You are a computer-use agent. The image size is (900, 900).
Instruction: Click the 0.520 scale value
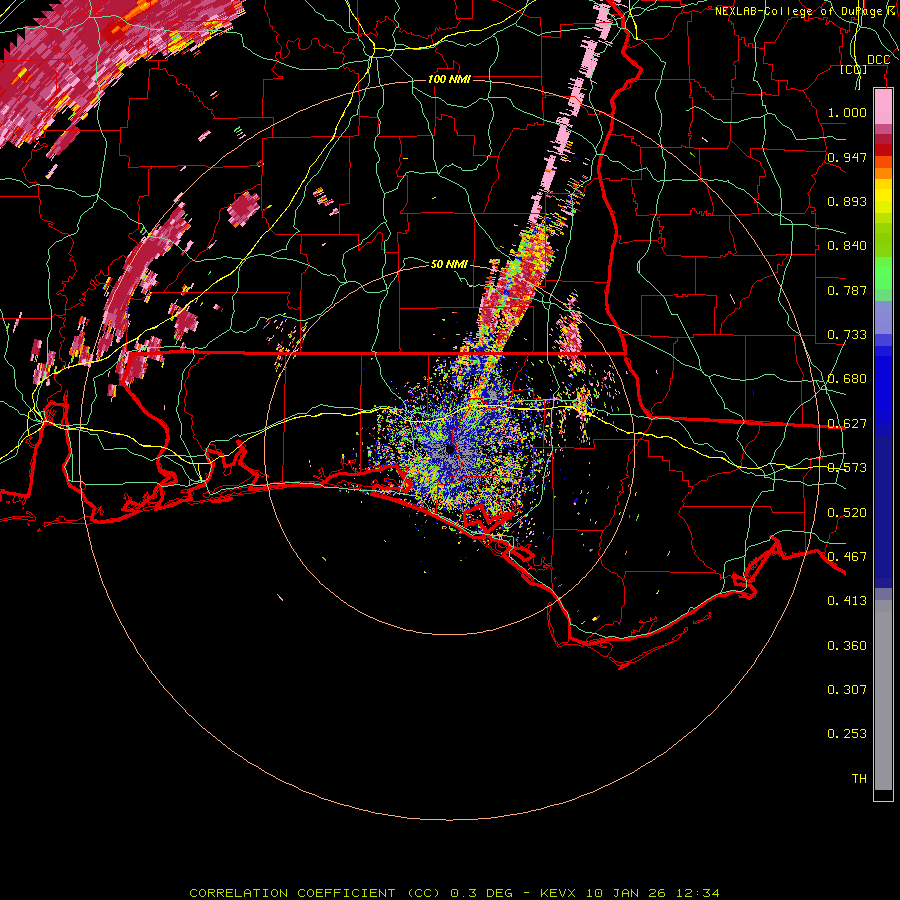click(847, 513)
